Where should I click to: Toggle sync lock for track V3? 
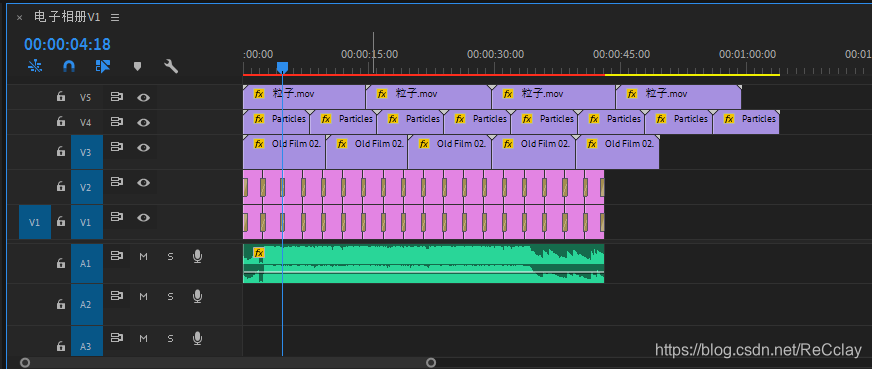[116, 147]
